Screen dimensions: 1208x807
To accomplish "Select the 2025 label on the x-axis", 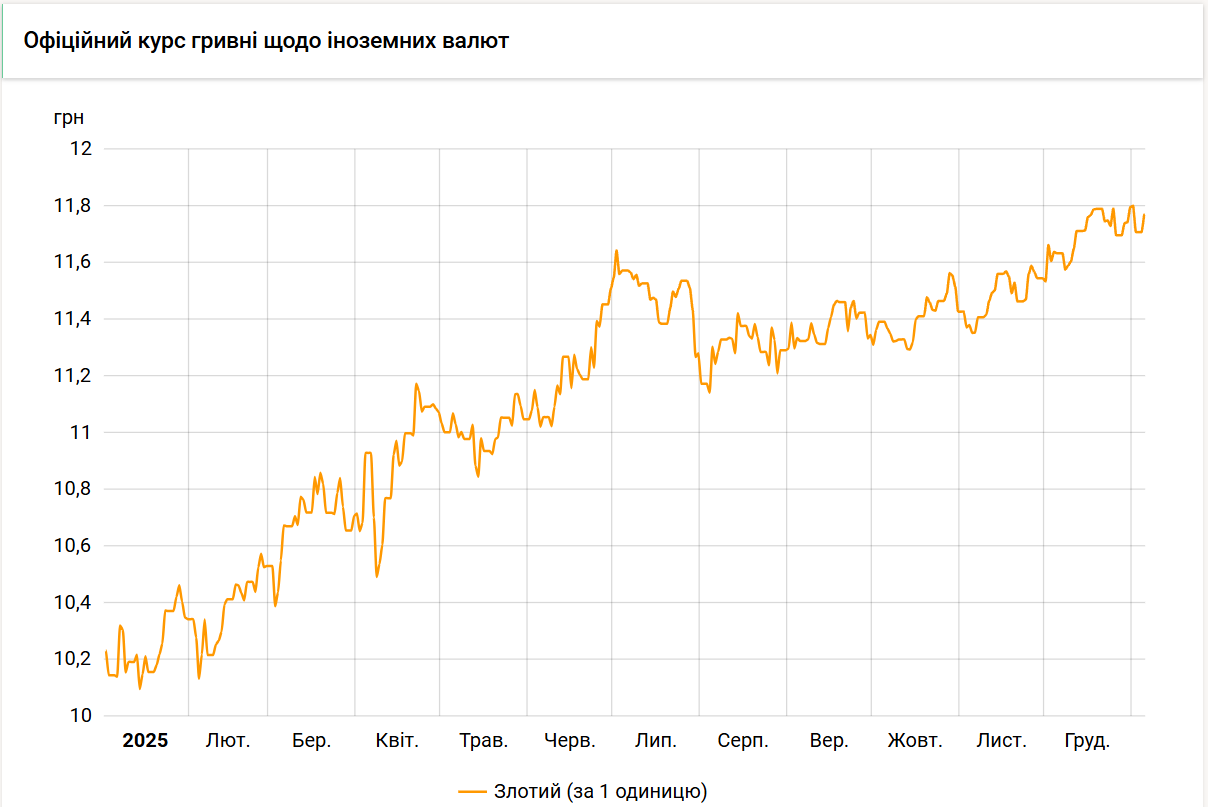I will [145, 741].
